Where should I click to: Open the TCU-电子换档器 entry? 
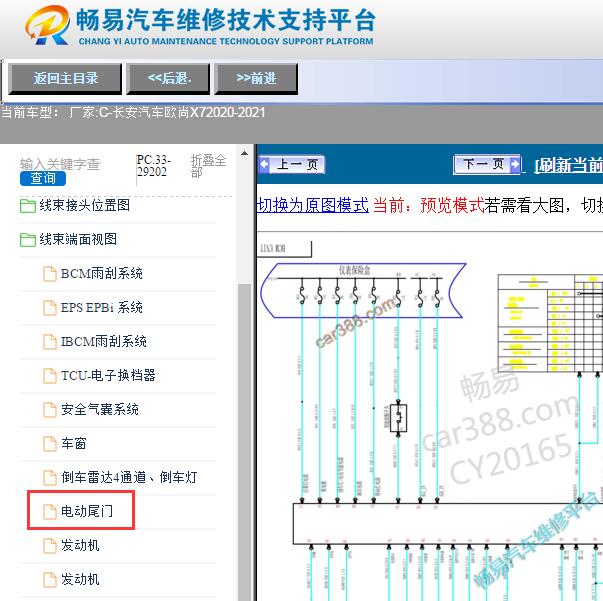coord(108,375)
